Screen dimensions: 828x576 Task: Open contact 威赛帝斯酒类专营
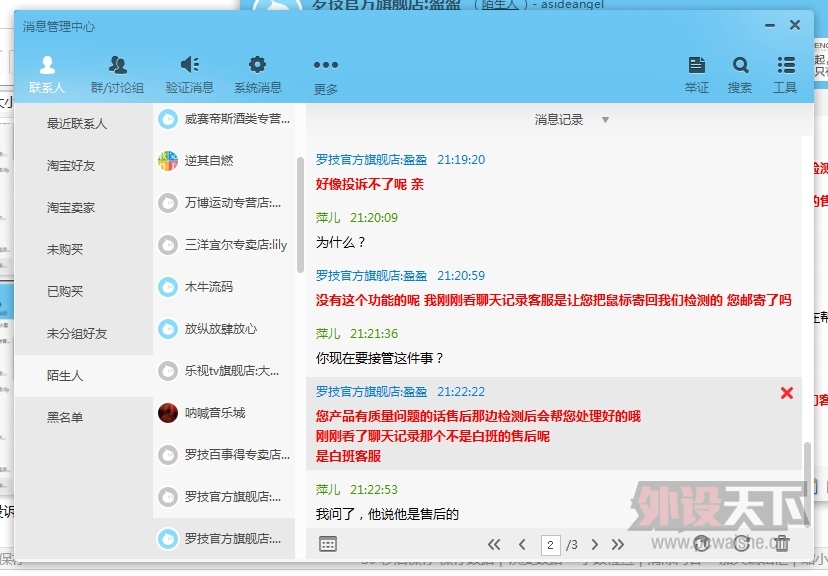pos(224,119)
